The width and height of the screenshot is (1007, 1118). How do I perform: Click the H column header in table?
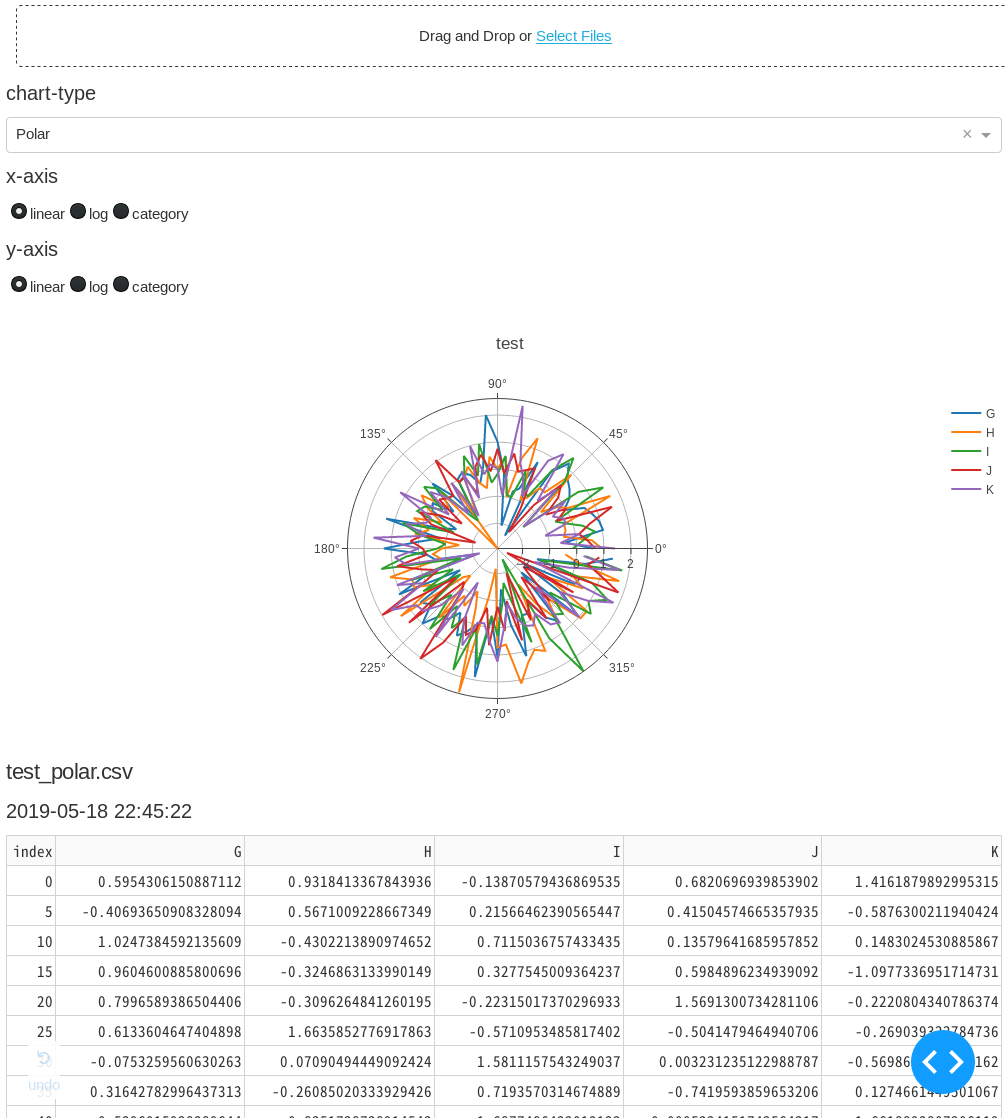(339, 851)
